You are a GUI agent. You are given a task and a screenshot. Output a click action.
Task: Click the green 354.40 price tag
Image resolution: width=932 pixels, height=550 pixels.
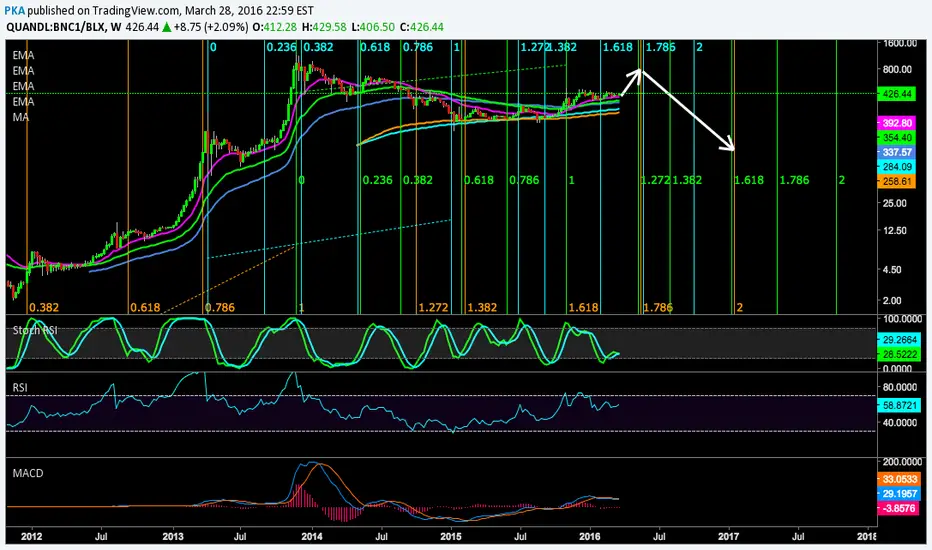pos(896,137)
